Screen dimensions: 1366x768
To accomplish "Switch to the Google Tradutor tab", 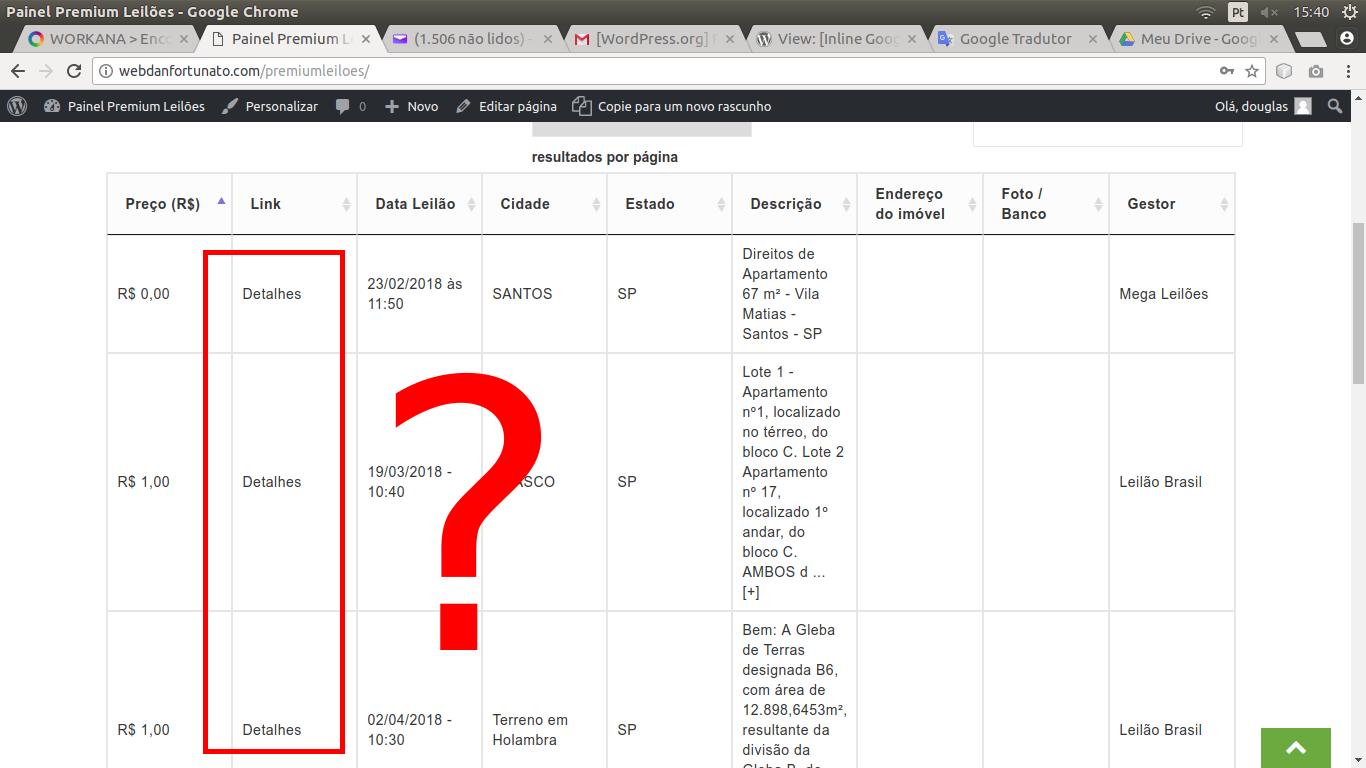I will 1016,39.
